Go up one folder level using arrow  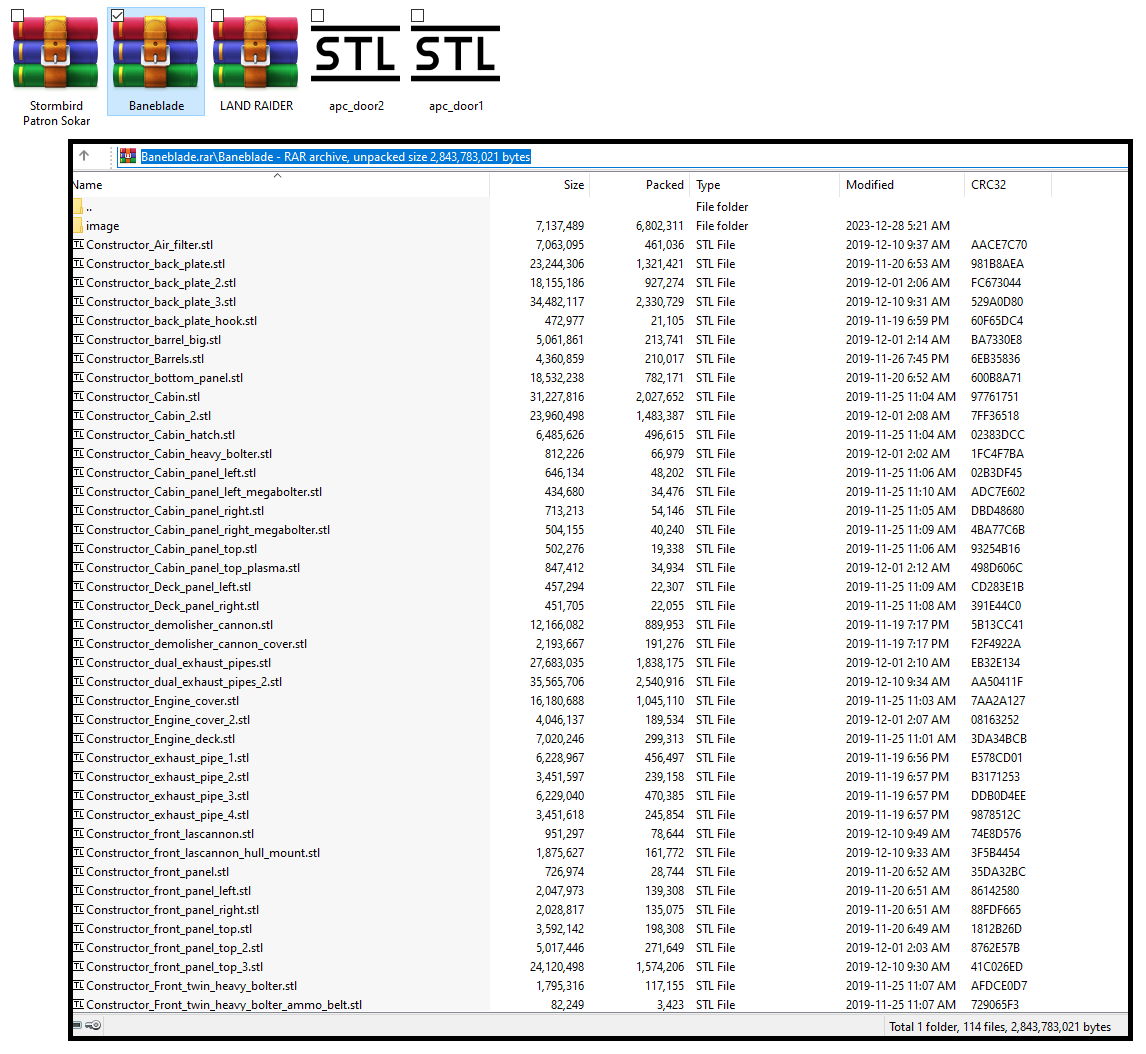(x=84, y=156)
